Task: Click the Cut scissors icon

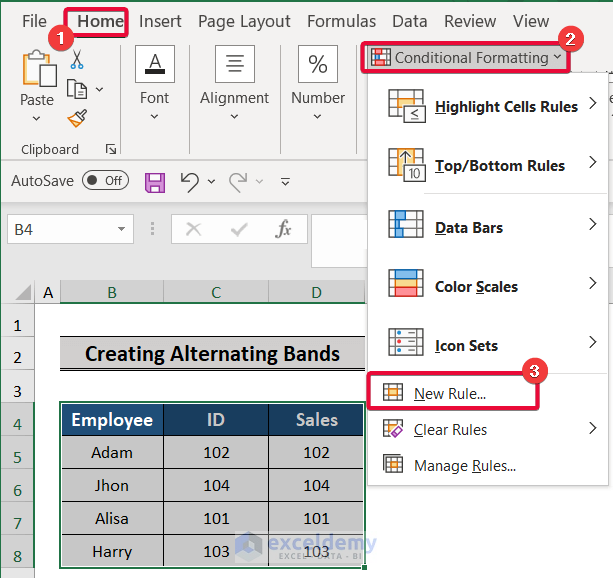Action: [x=77, y=59]
